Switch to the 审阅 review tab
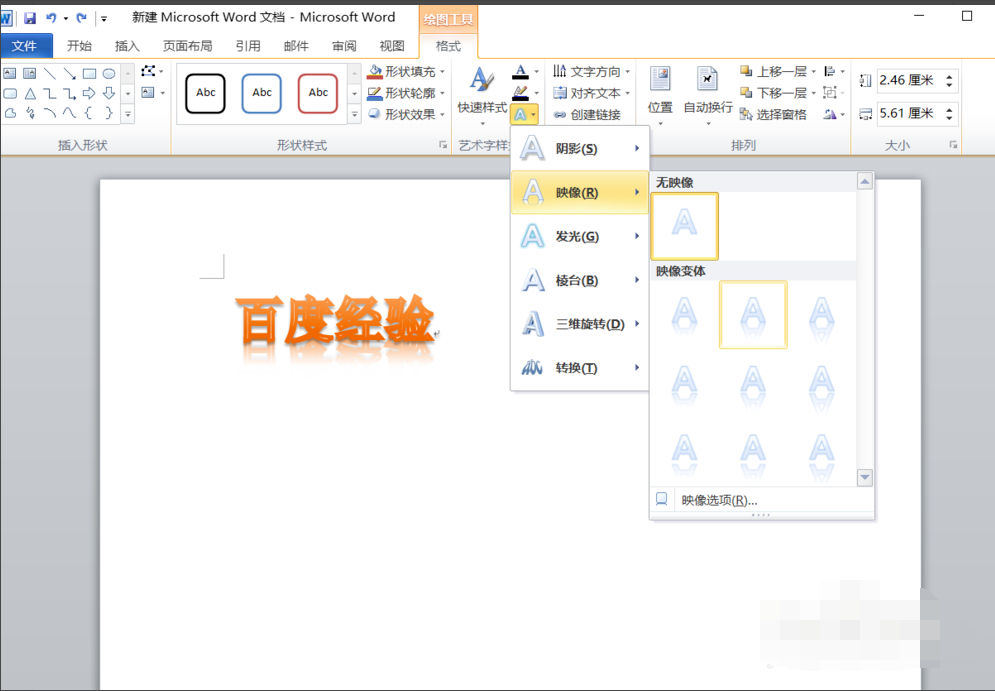Screen dimensions: 995x691 (344, 46)
